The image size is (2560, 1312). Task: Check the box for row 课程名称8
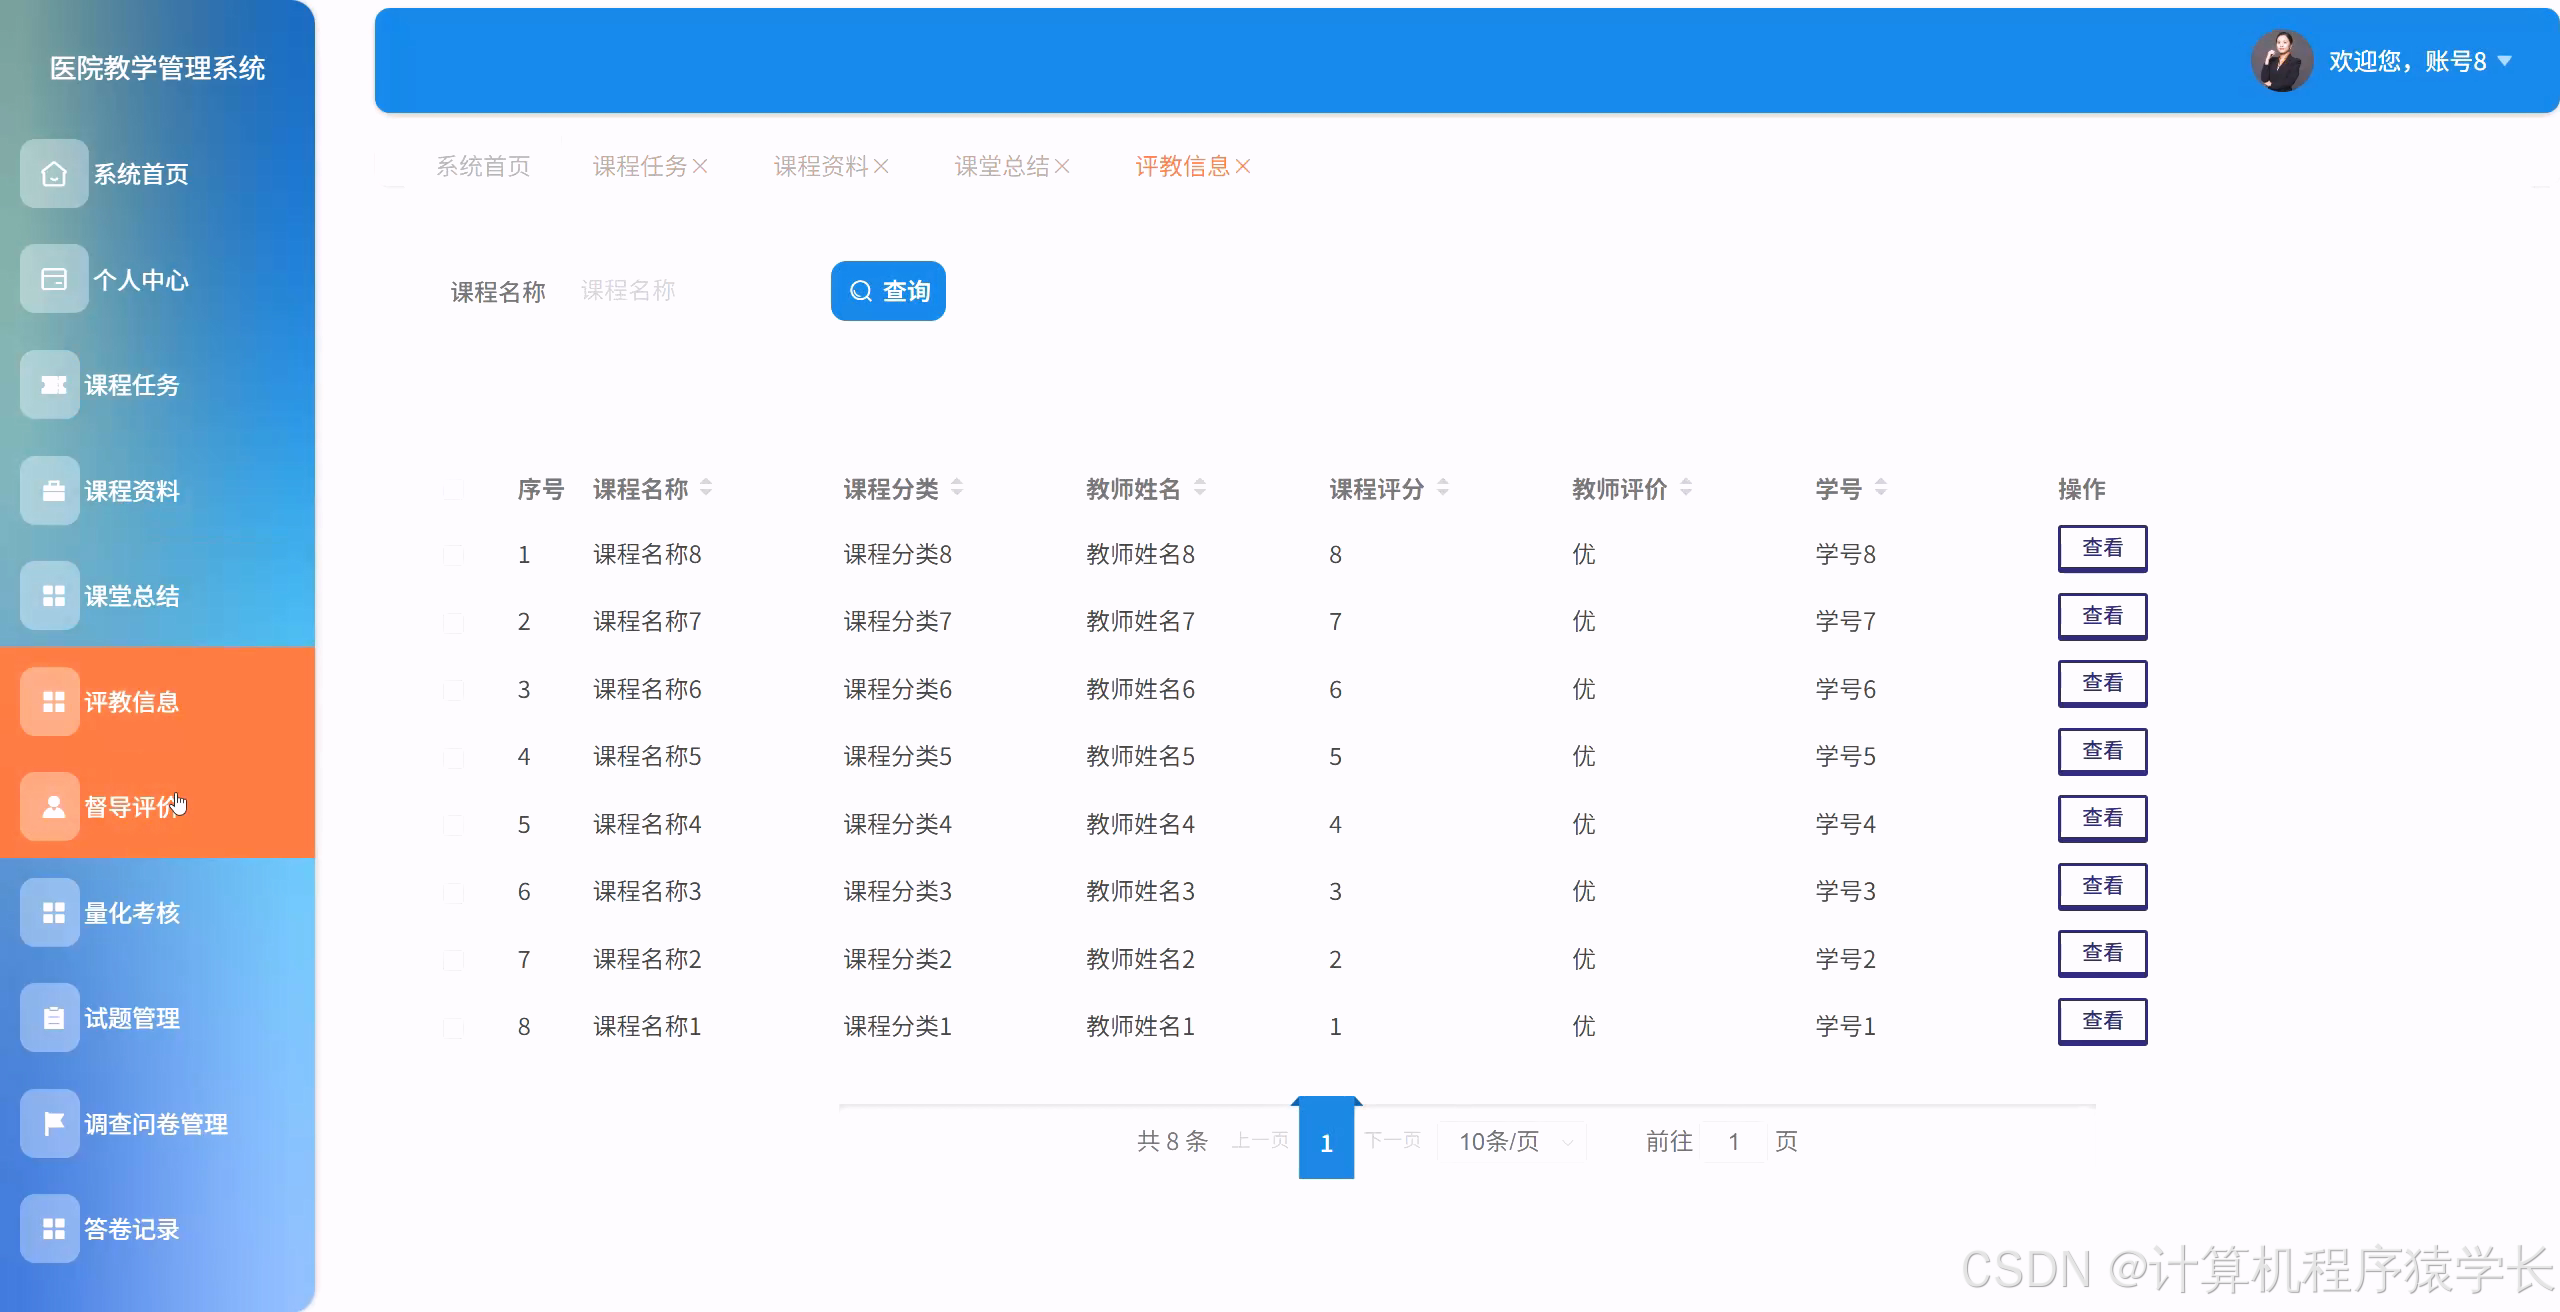(x=454, y=555)
